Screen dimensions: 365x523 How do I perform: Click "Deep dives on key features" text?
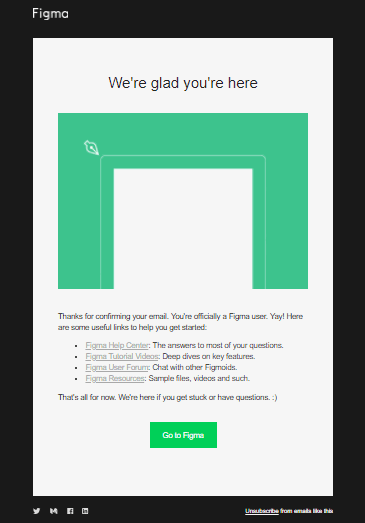point(209,356)
